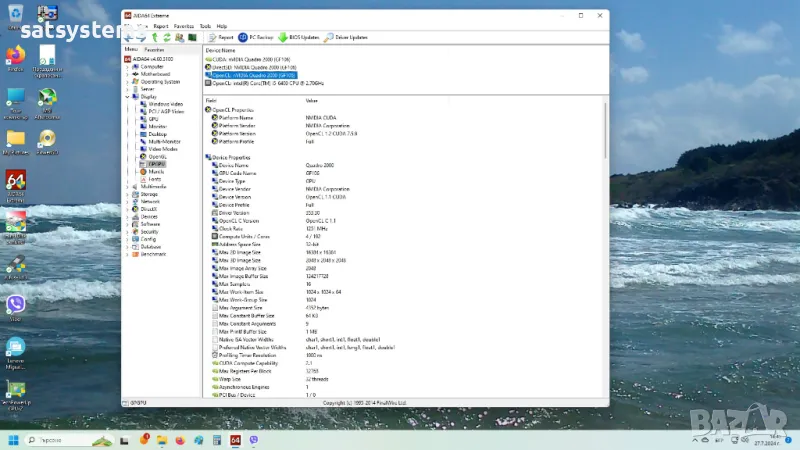This screenshot has width=800, height=450.
Task: Click the Report toolbar button
Action: [220, 37]
